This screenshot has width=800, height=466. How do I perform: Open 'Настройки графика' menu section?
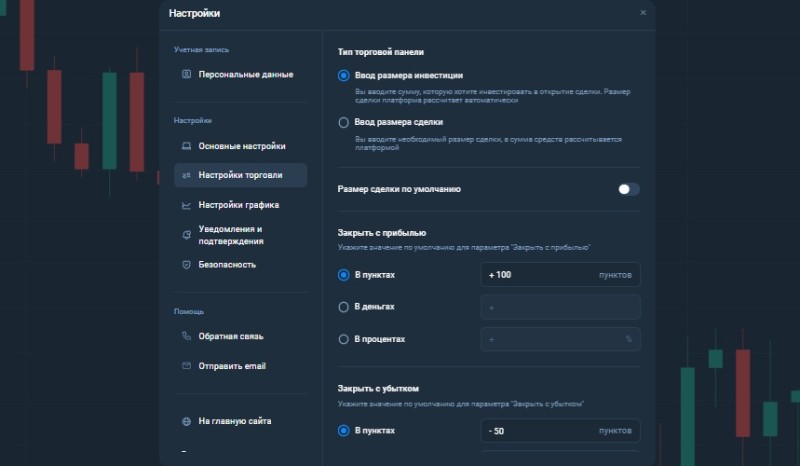tap(238, 205)
